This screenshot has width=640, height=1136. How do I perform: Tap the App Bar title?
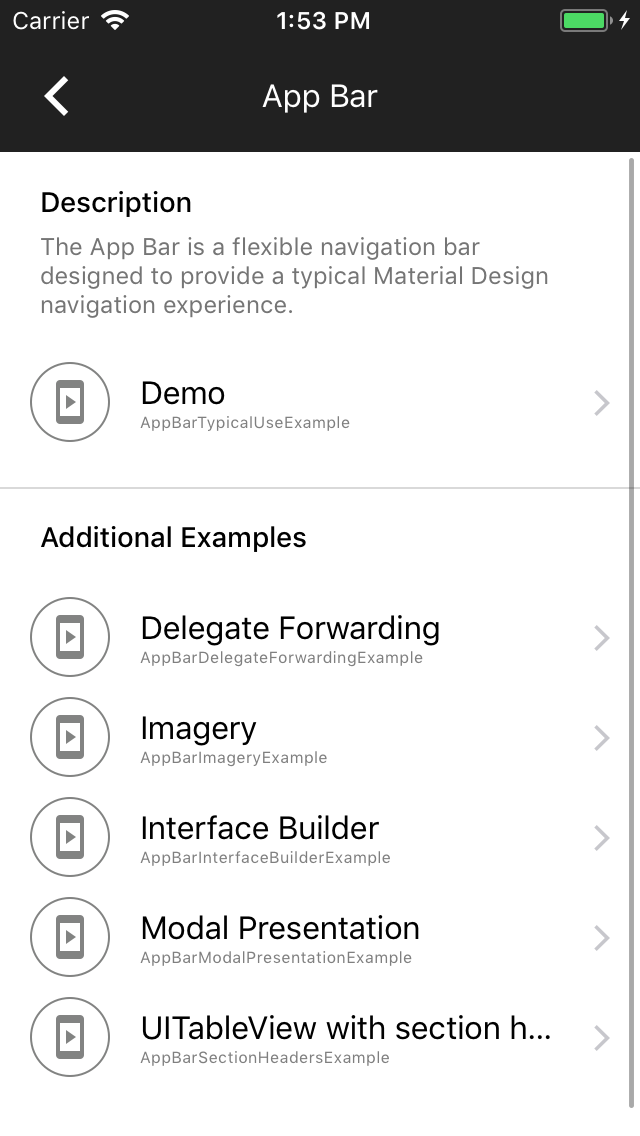(319, 95)
